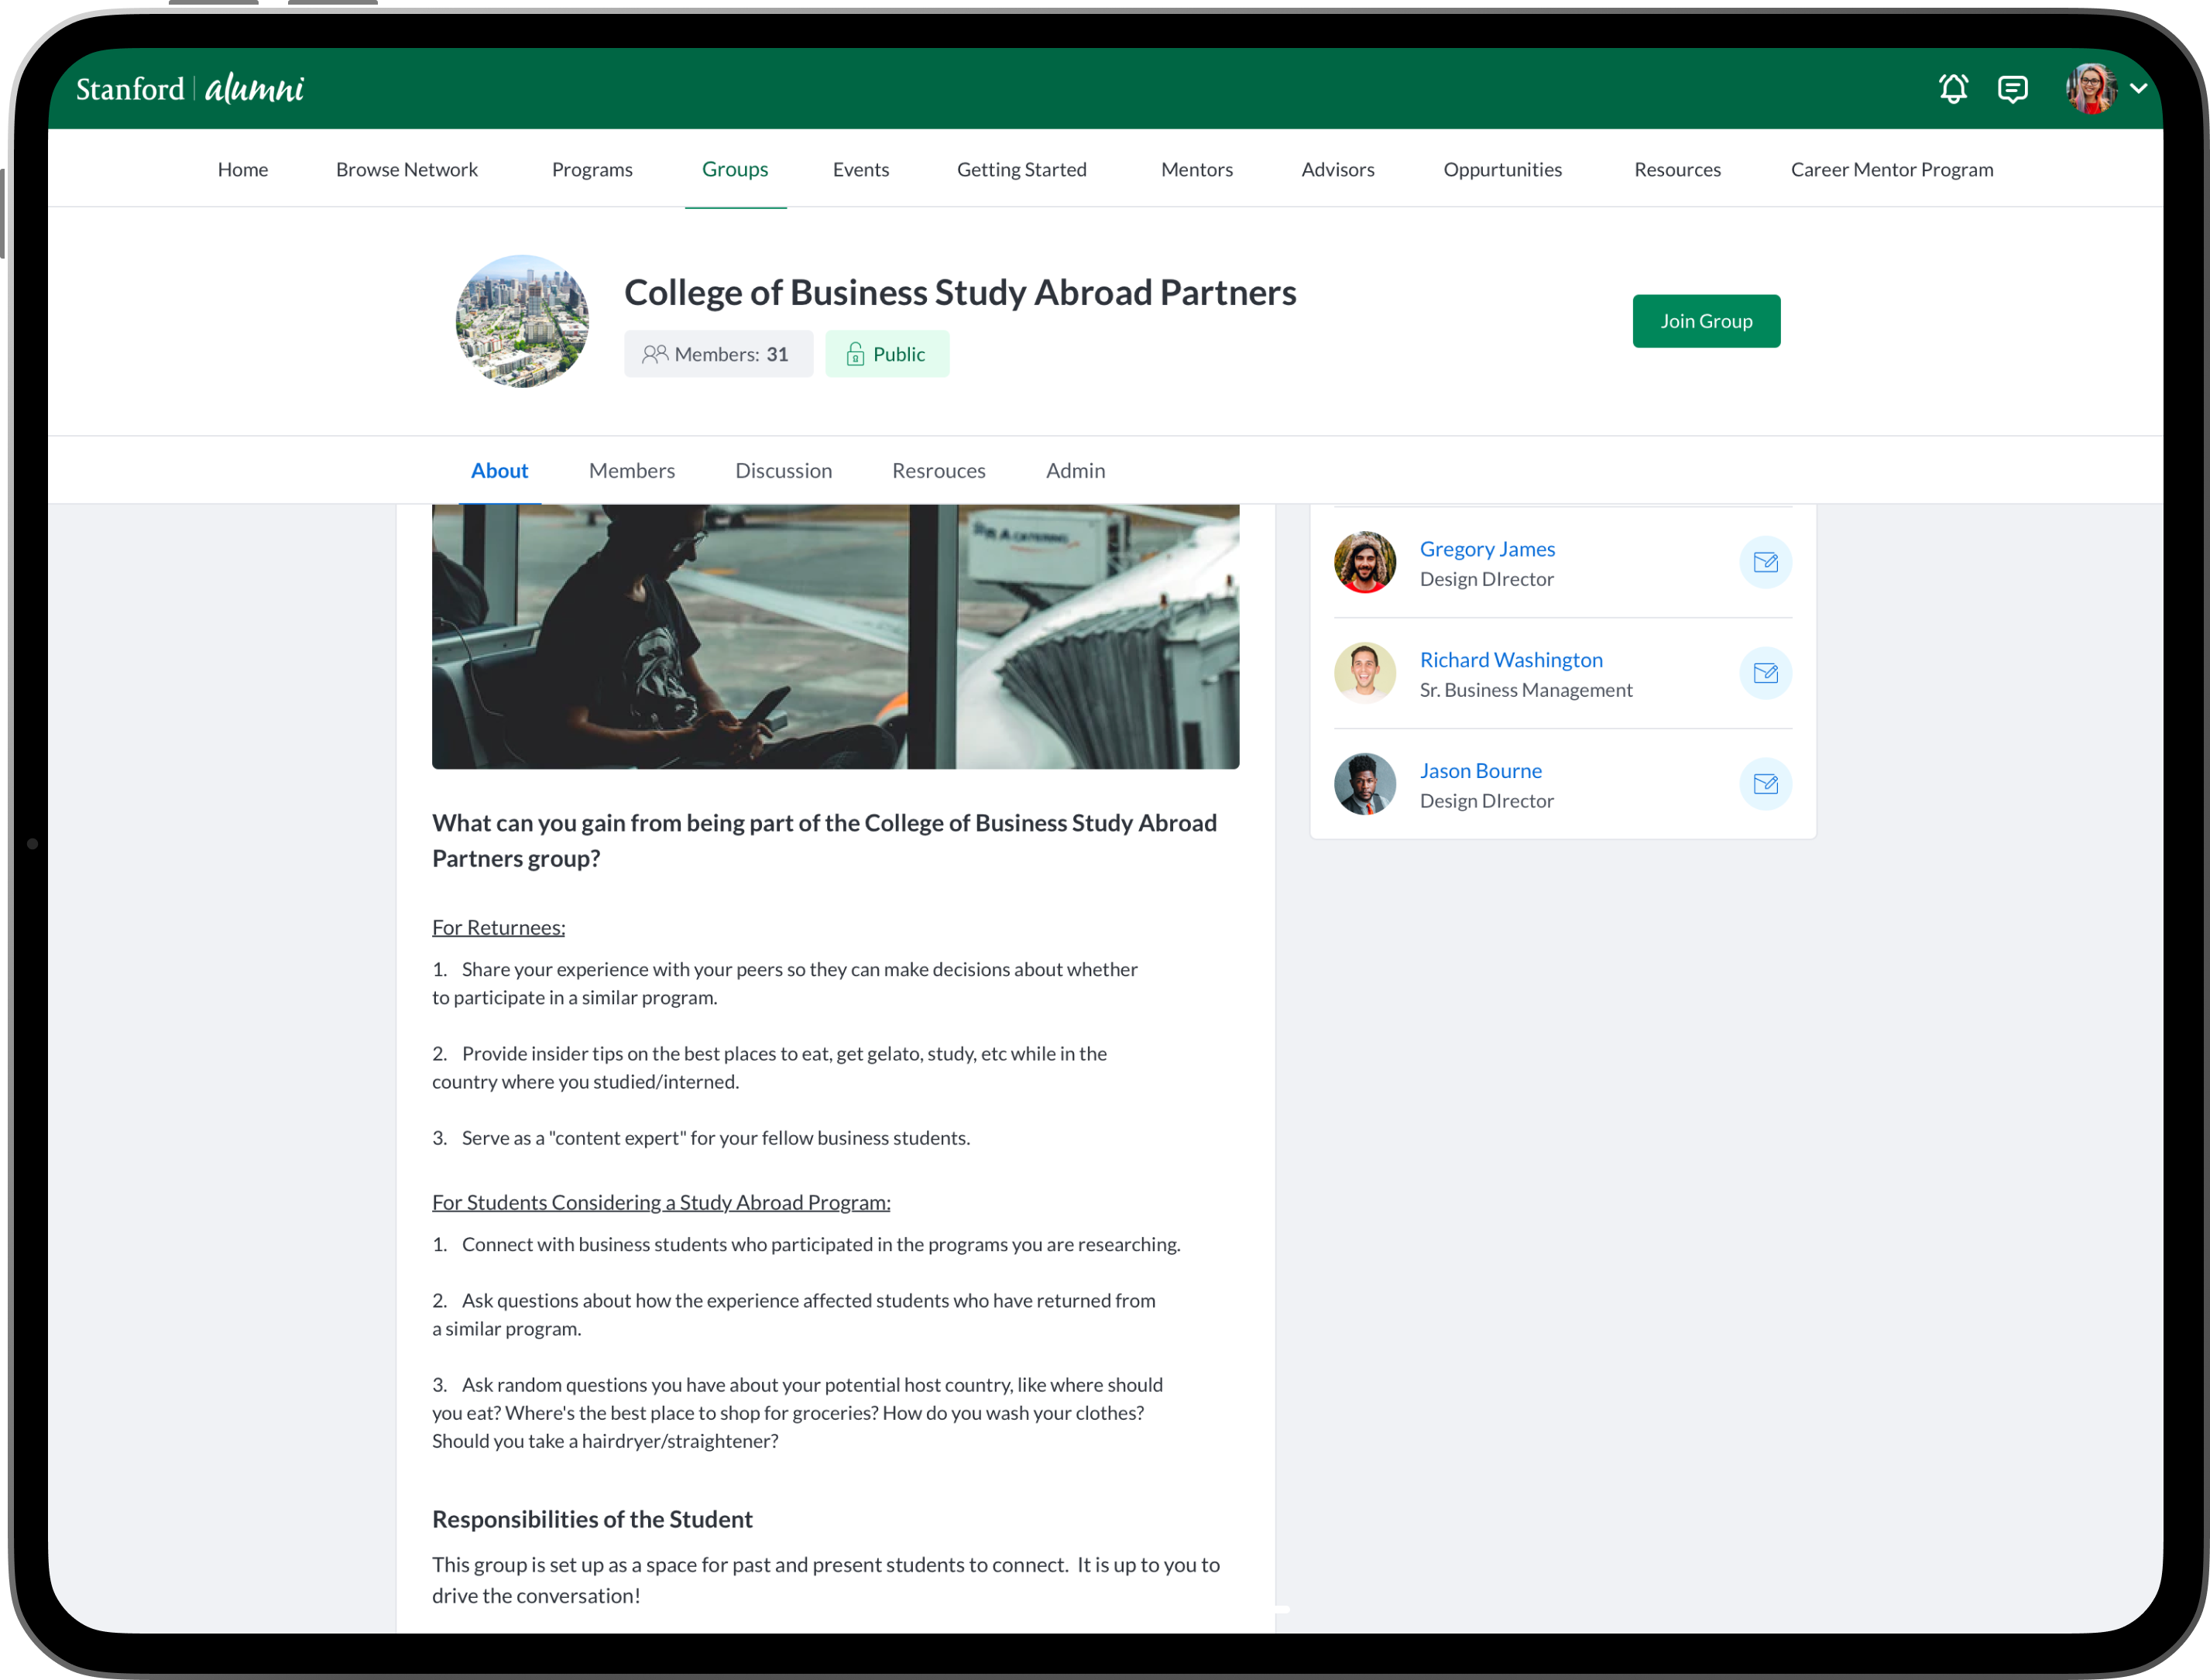Open the Discussion tab
Screen dimensions: 2210x1680
coord(783,470)
